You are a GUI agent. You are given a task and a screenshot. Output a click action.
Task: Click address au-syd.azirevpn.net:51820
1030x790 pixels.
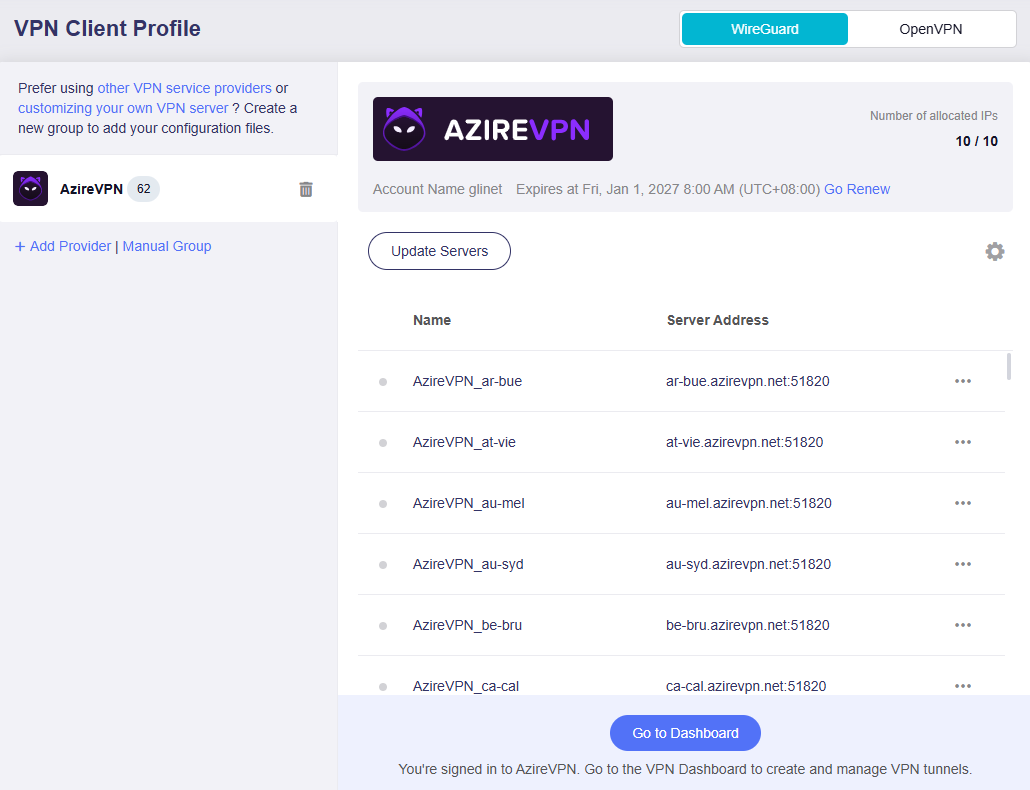point(748,565)
